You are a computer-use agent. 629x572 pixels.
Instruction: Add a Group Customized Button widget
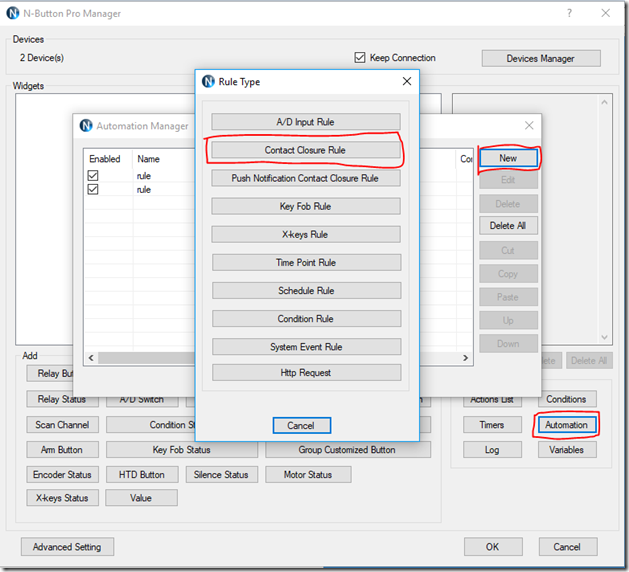coord(348,450)
